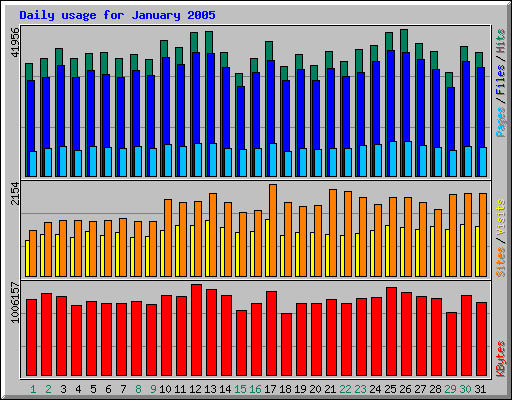Image resolution: width=512 pixels, height=400 pixels.
Task: Click day label 31 on the x-axis
Action: 480,389
